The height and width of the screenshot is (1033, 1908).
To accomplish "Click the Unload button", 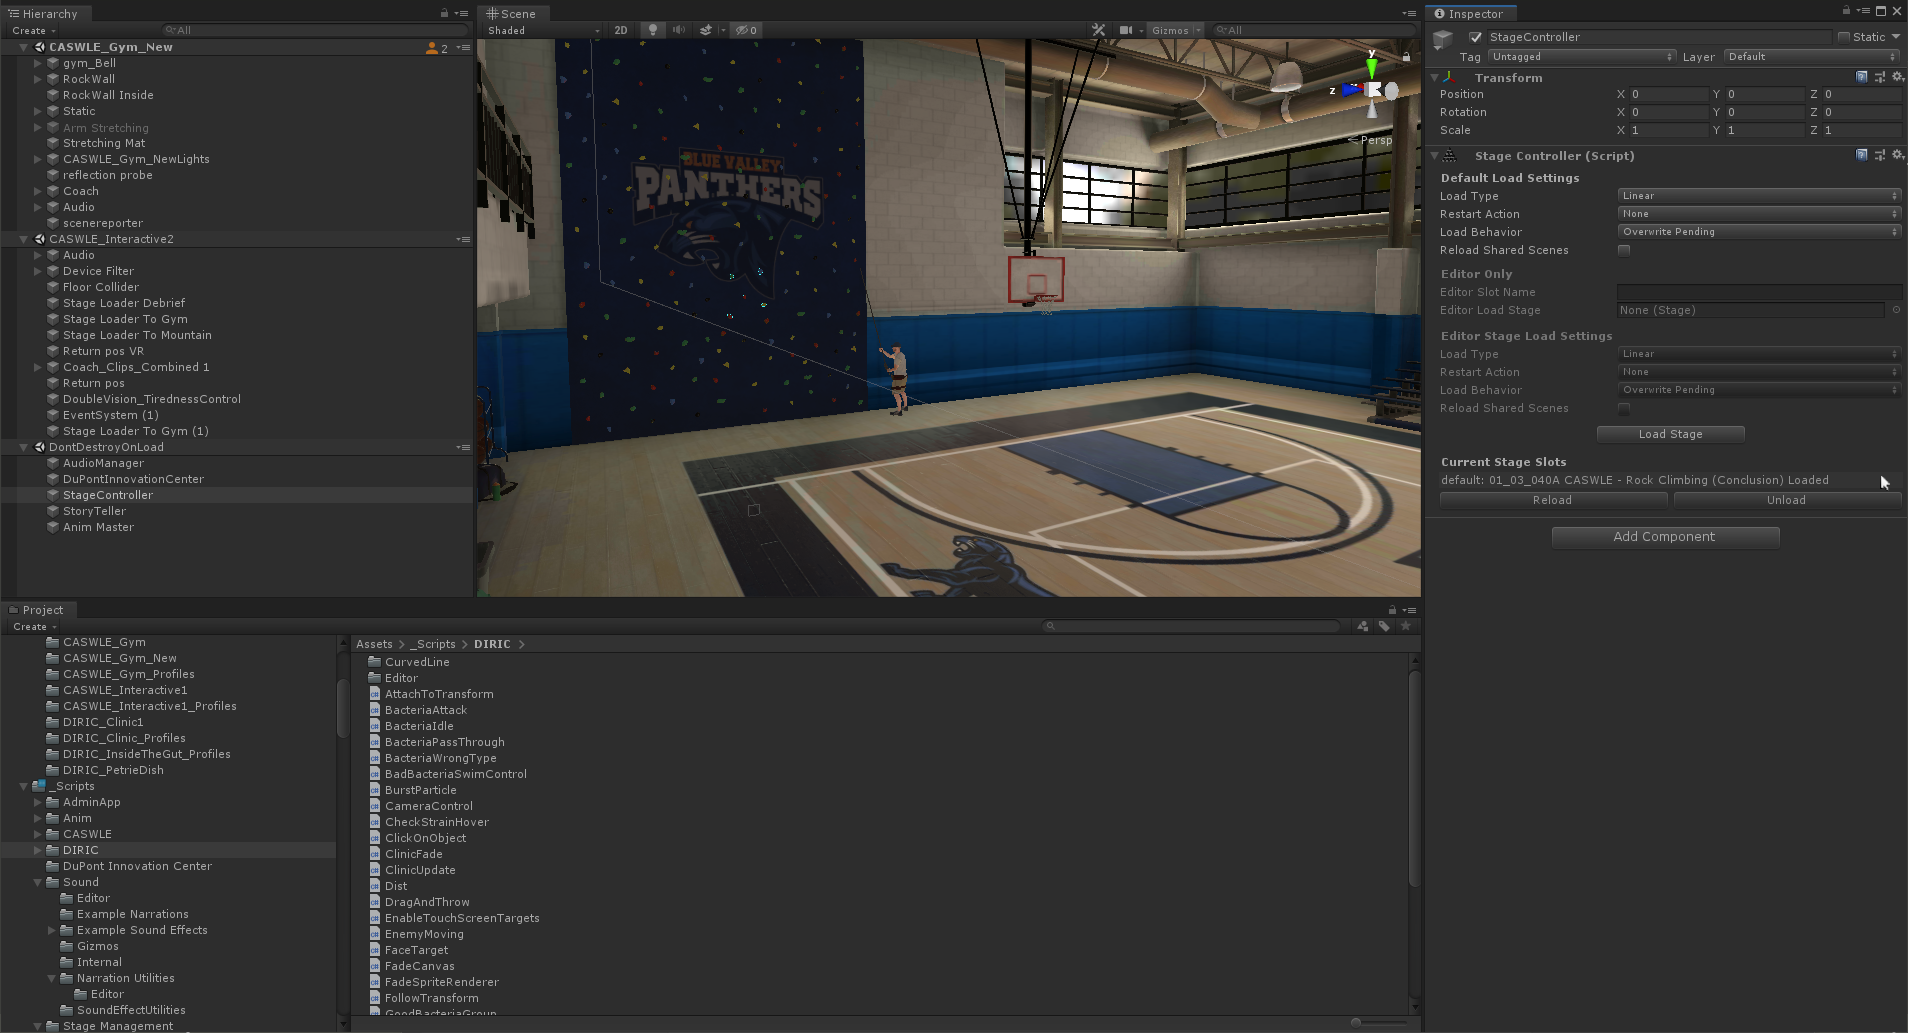I will point(1786,500).
